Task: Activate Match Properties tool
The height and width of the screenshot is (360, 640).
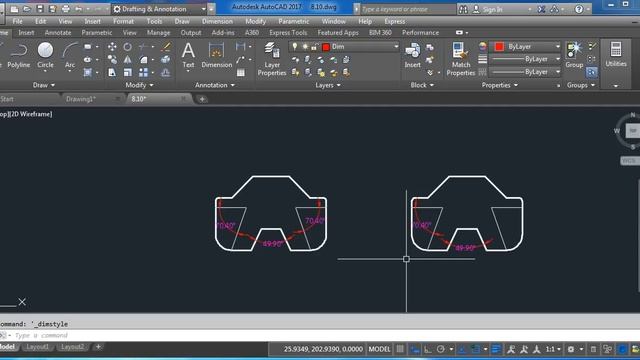Action: pos(461,59)
